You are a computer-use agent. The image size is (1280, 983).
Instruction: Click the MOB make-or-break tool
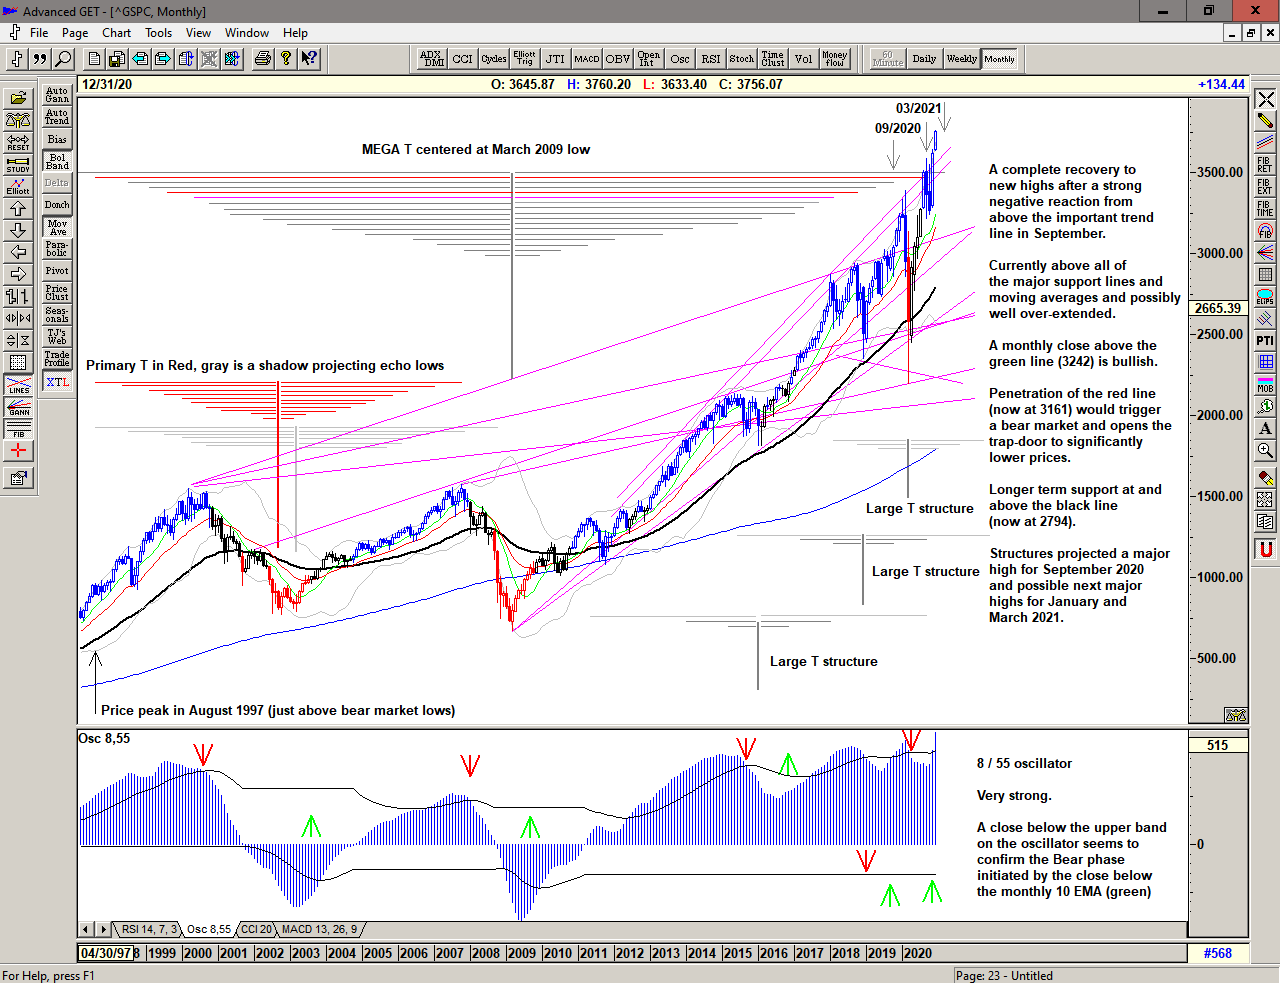click(x=1265, y=384)
